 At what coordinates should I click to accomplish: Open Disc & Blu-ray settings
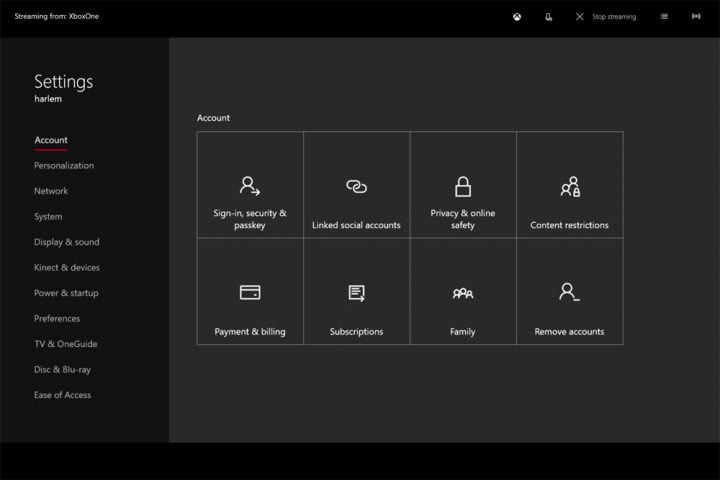coord(62,370)
